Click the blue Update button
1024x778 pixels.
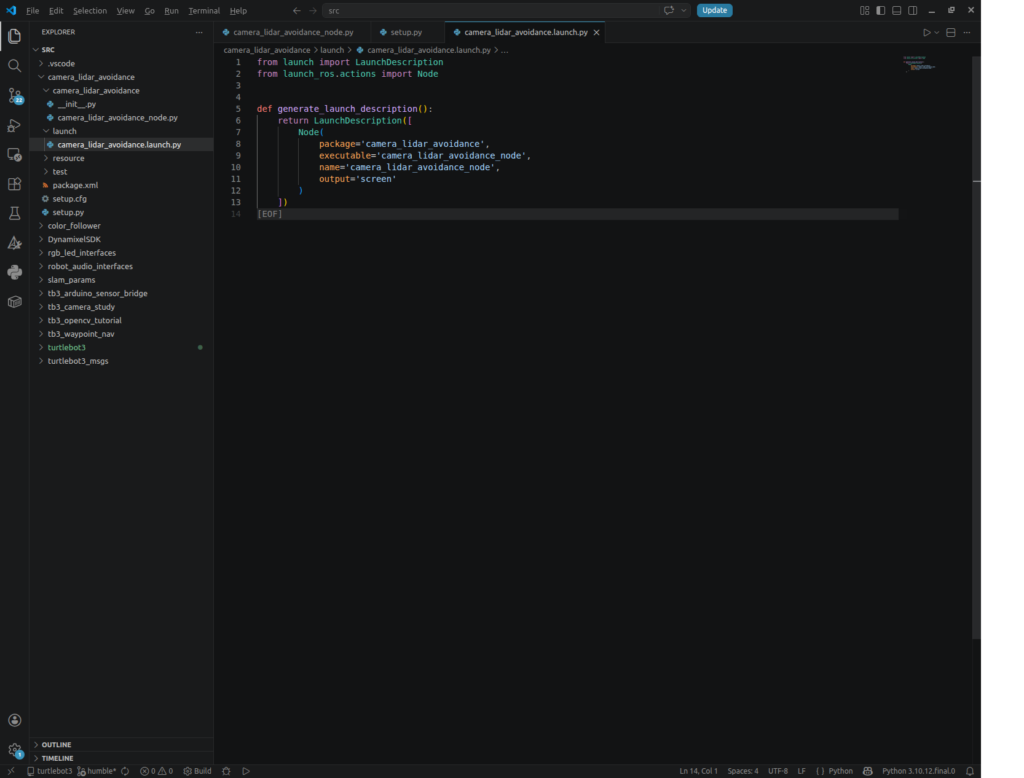pyautogui.click(x=714, y=10)
